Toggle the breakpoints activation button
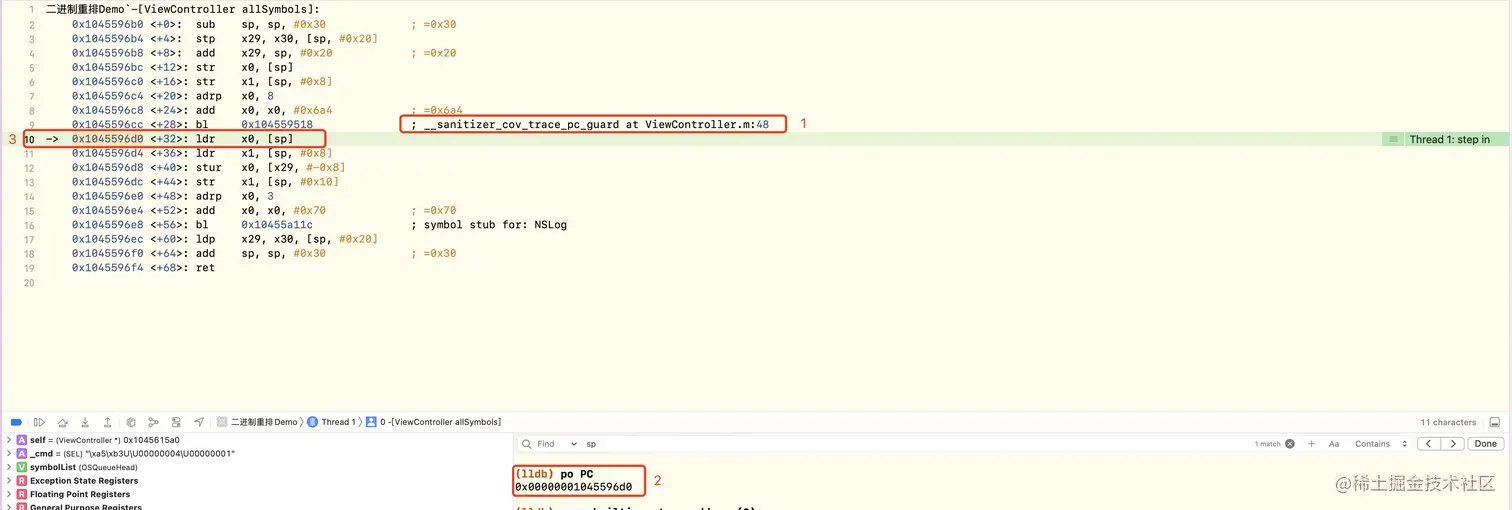The width and height of the screenshot is (1512, 510). click(16, 422)
